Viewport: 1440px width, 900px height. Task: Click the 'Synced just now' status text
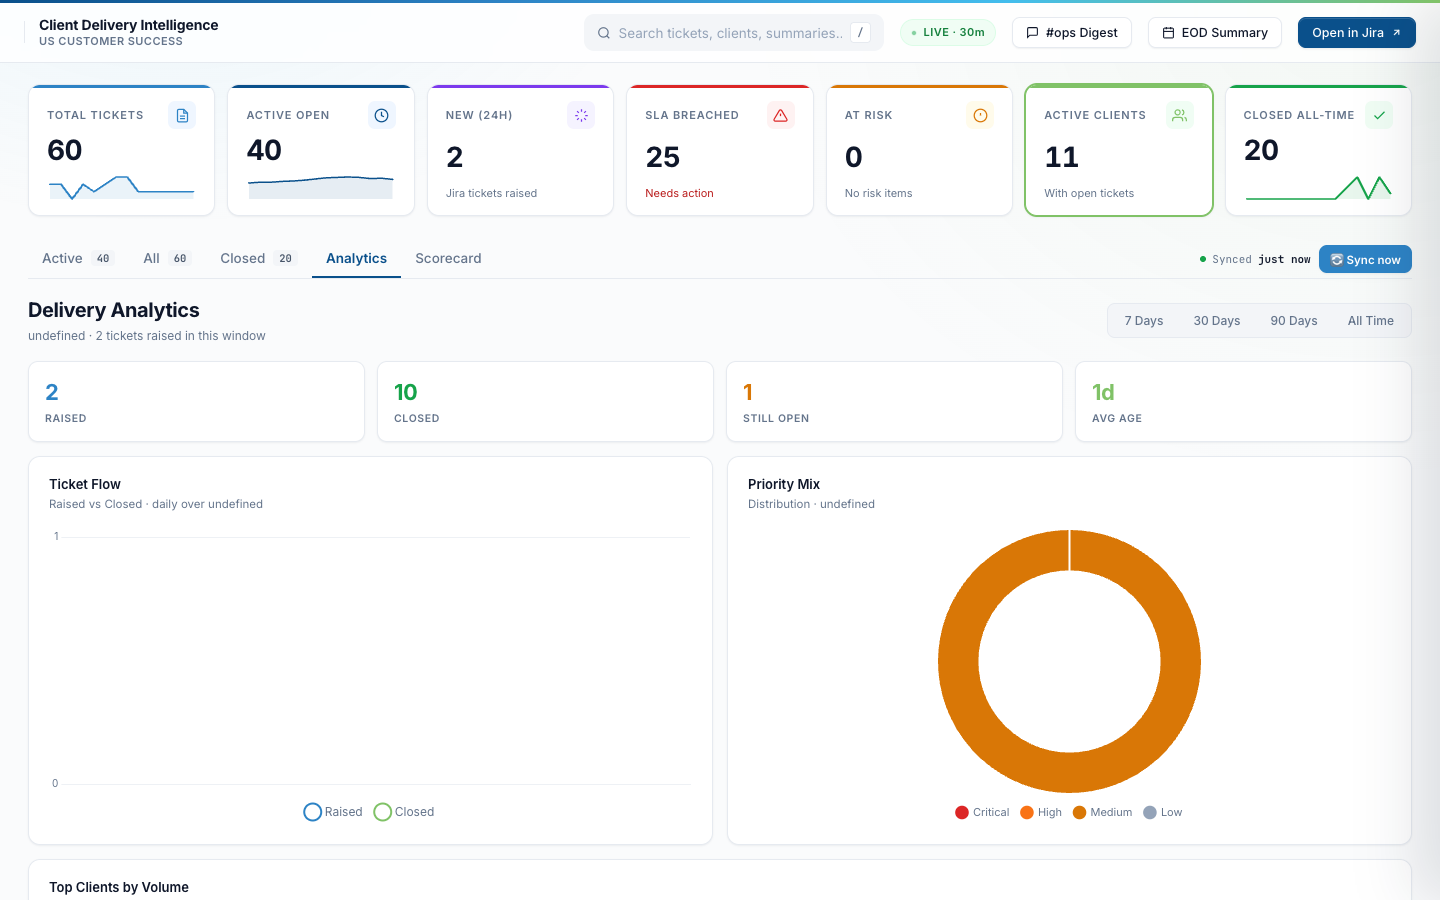[1255, 259]
